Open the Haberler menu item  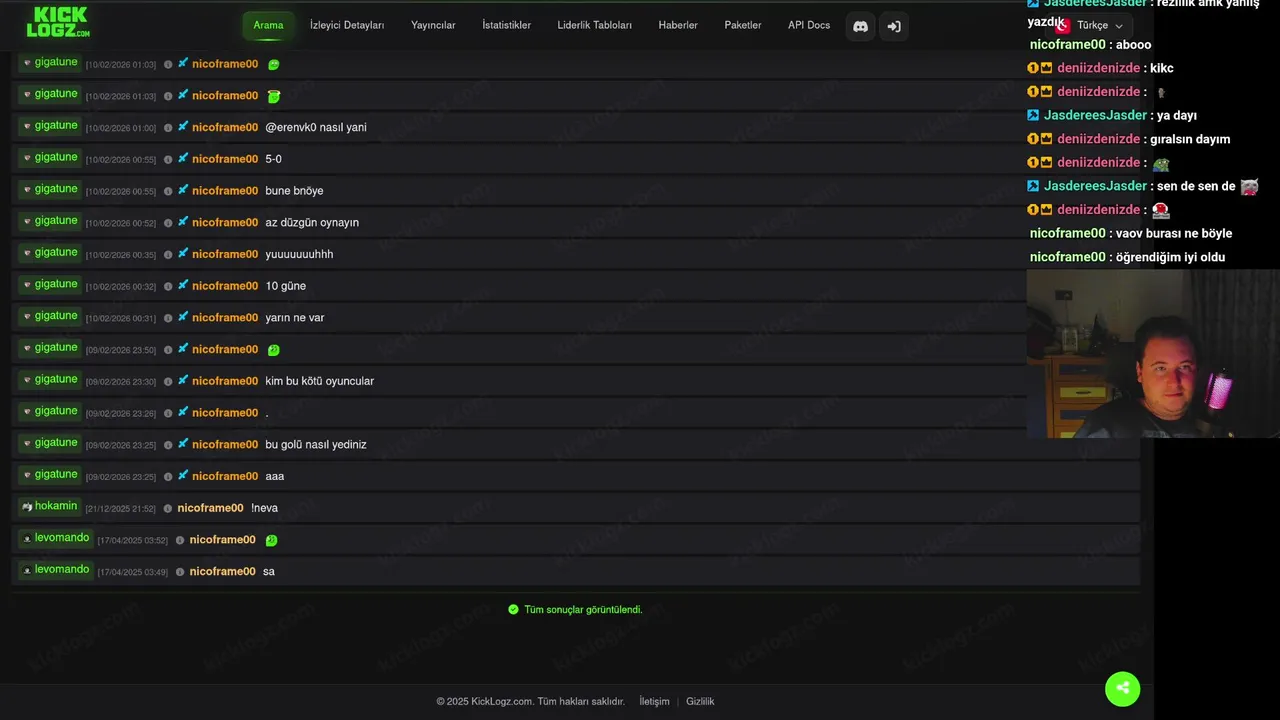point(678,25)
